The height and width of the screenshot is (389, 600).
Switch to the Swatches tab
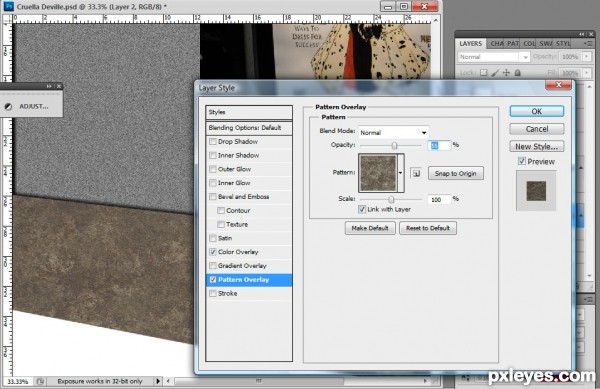[x=546, y=44]
